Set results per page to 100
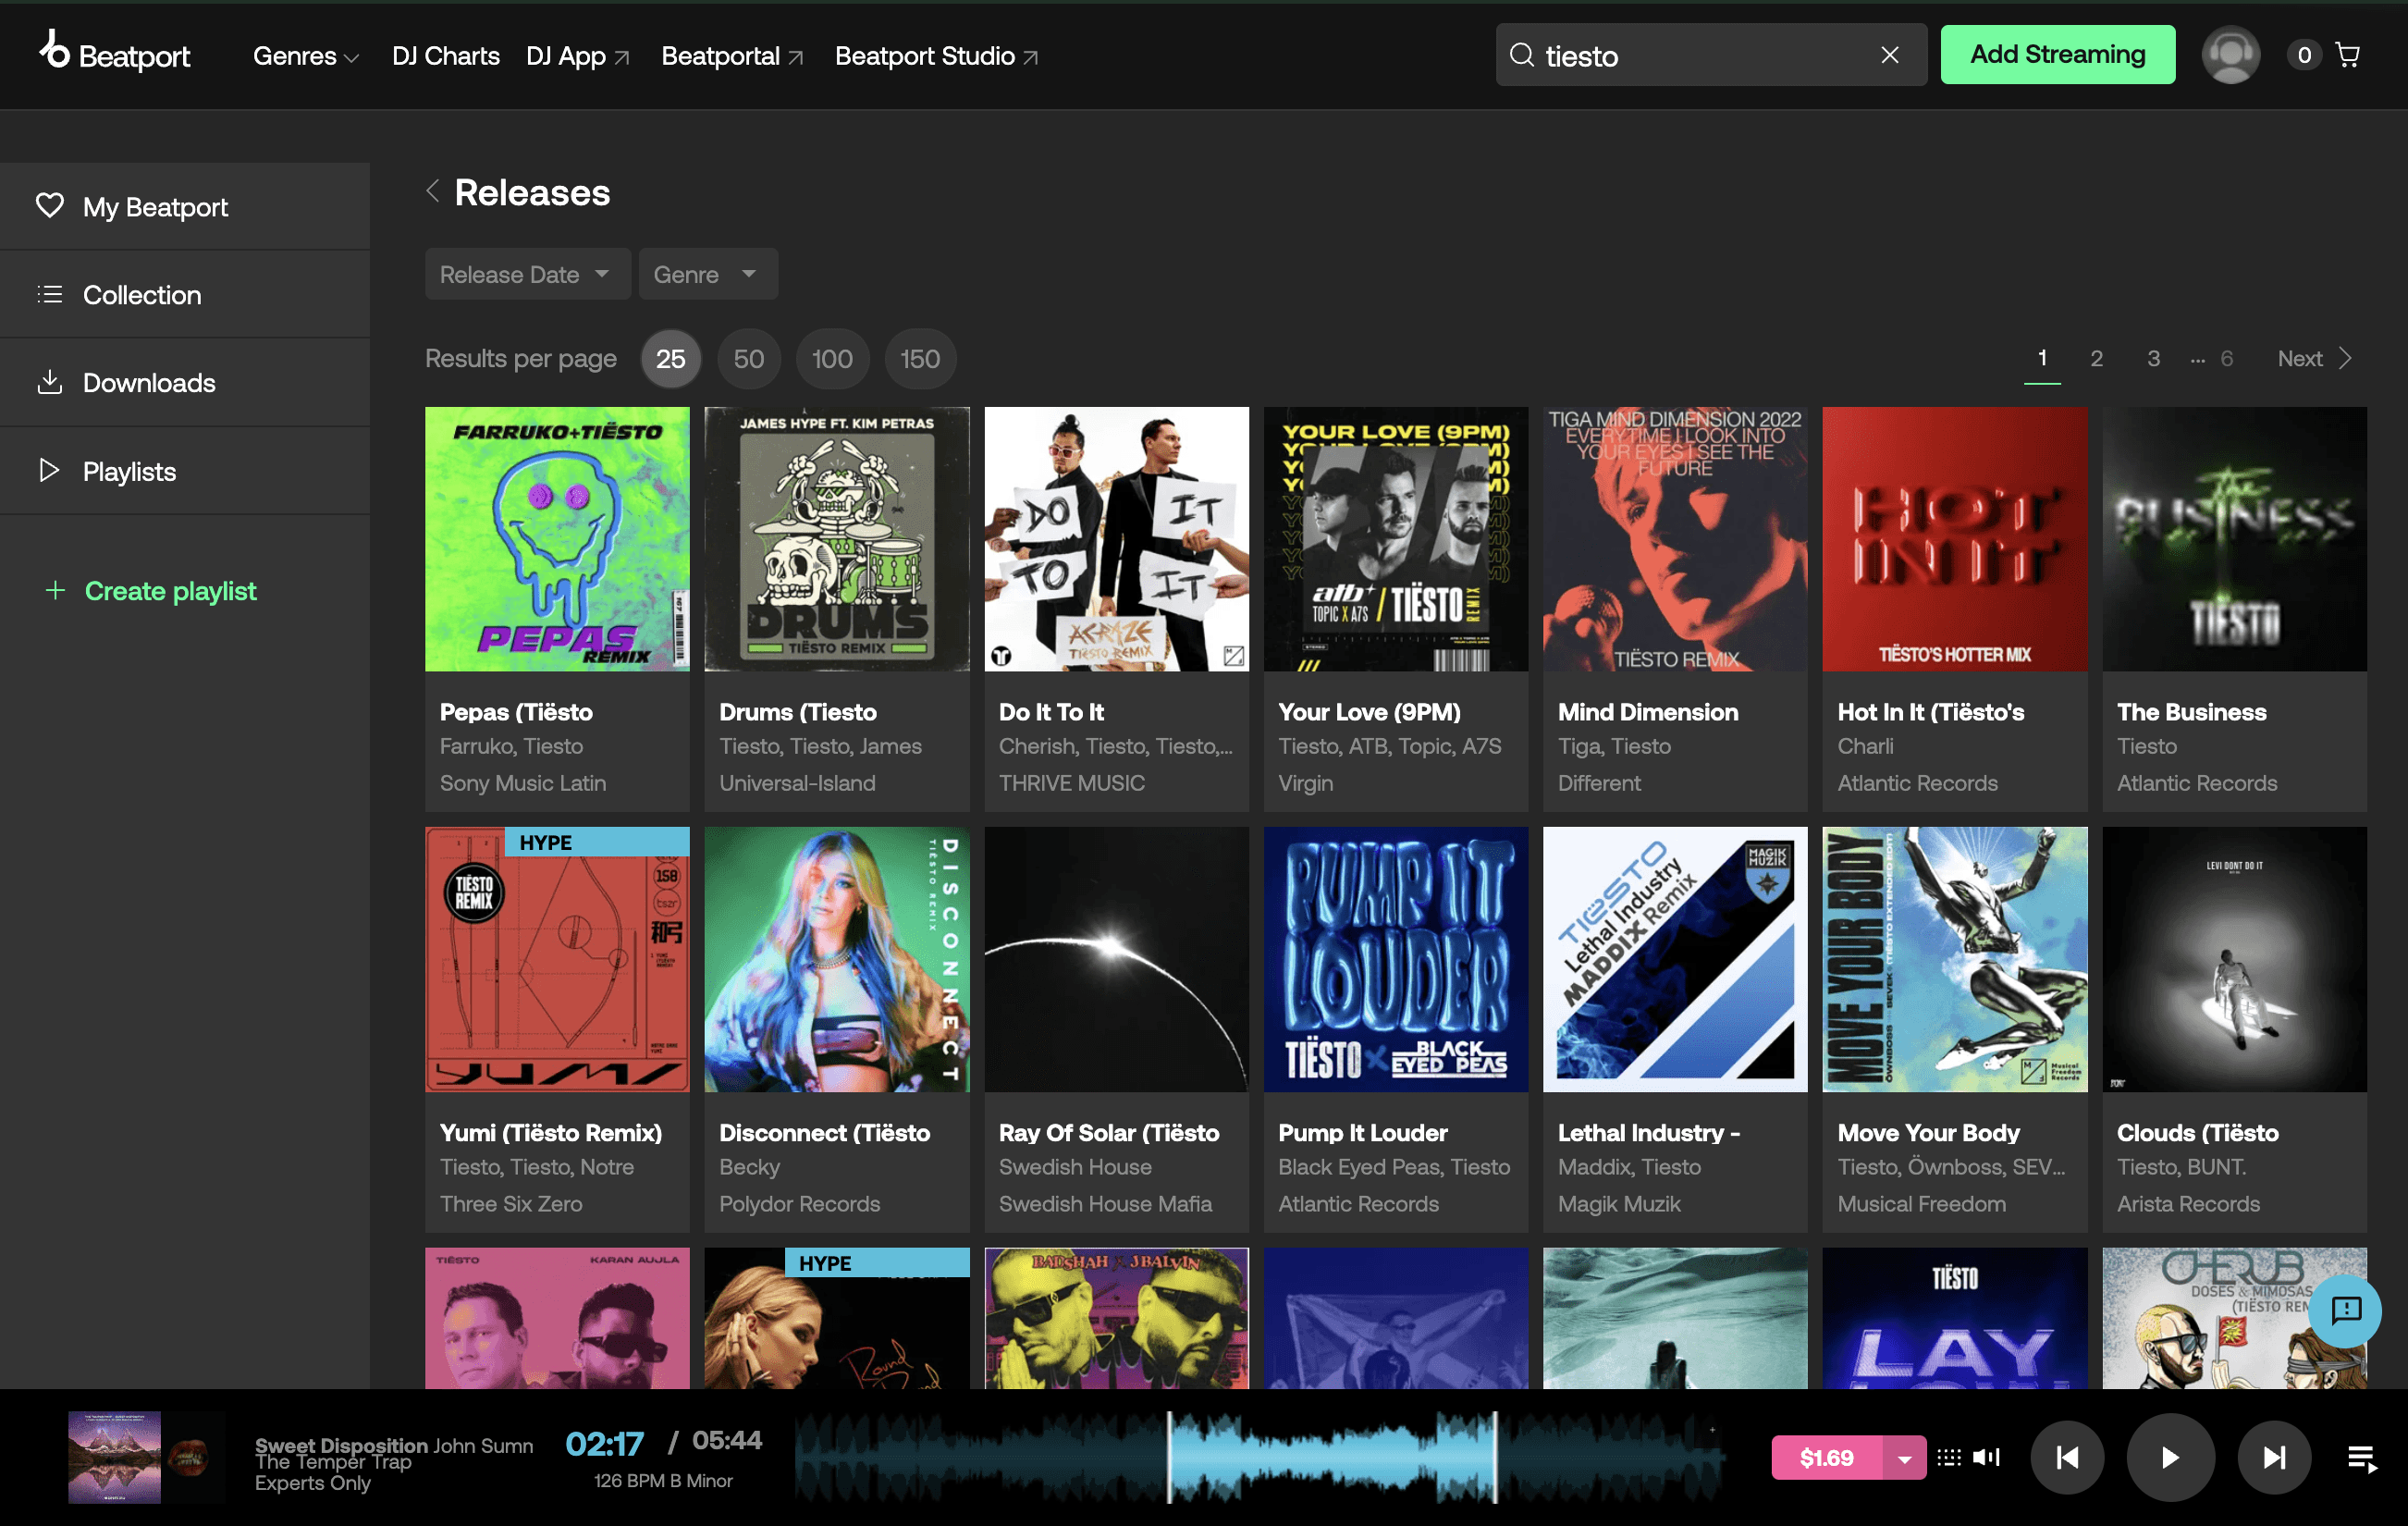Screen dimensions: 2408x1526 pos(832,359)
